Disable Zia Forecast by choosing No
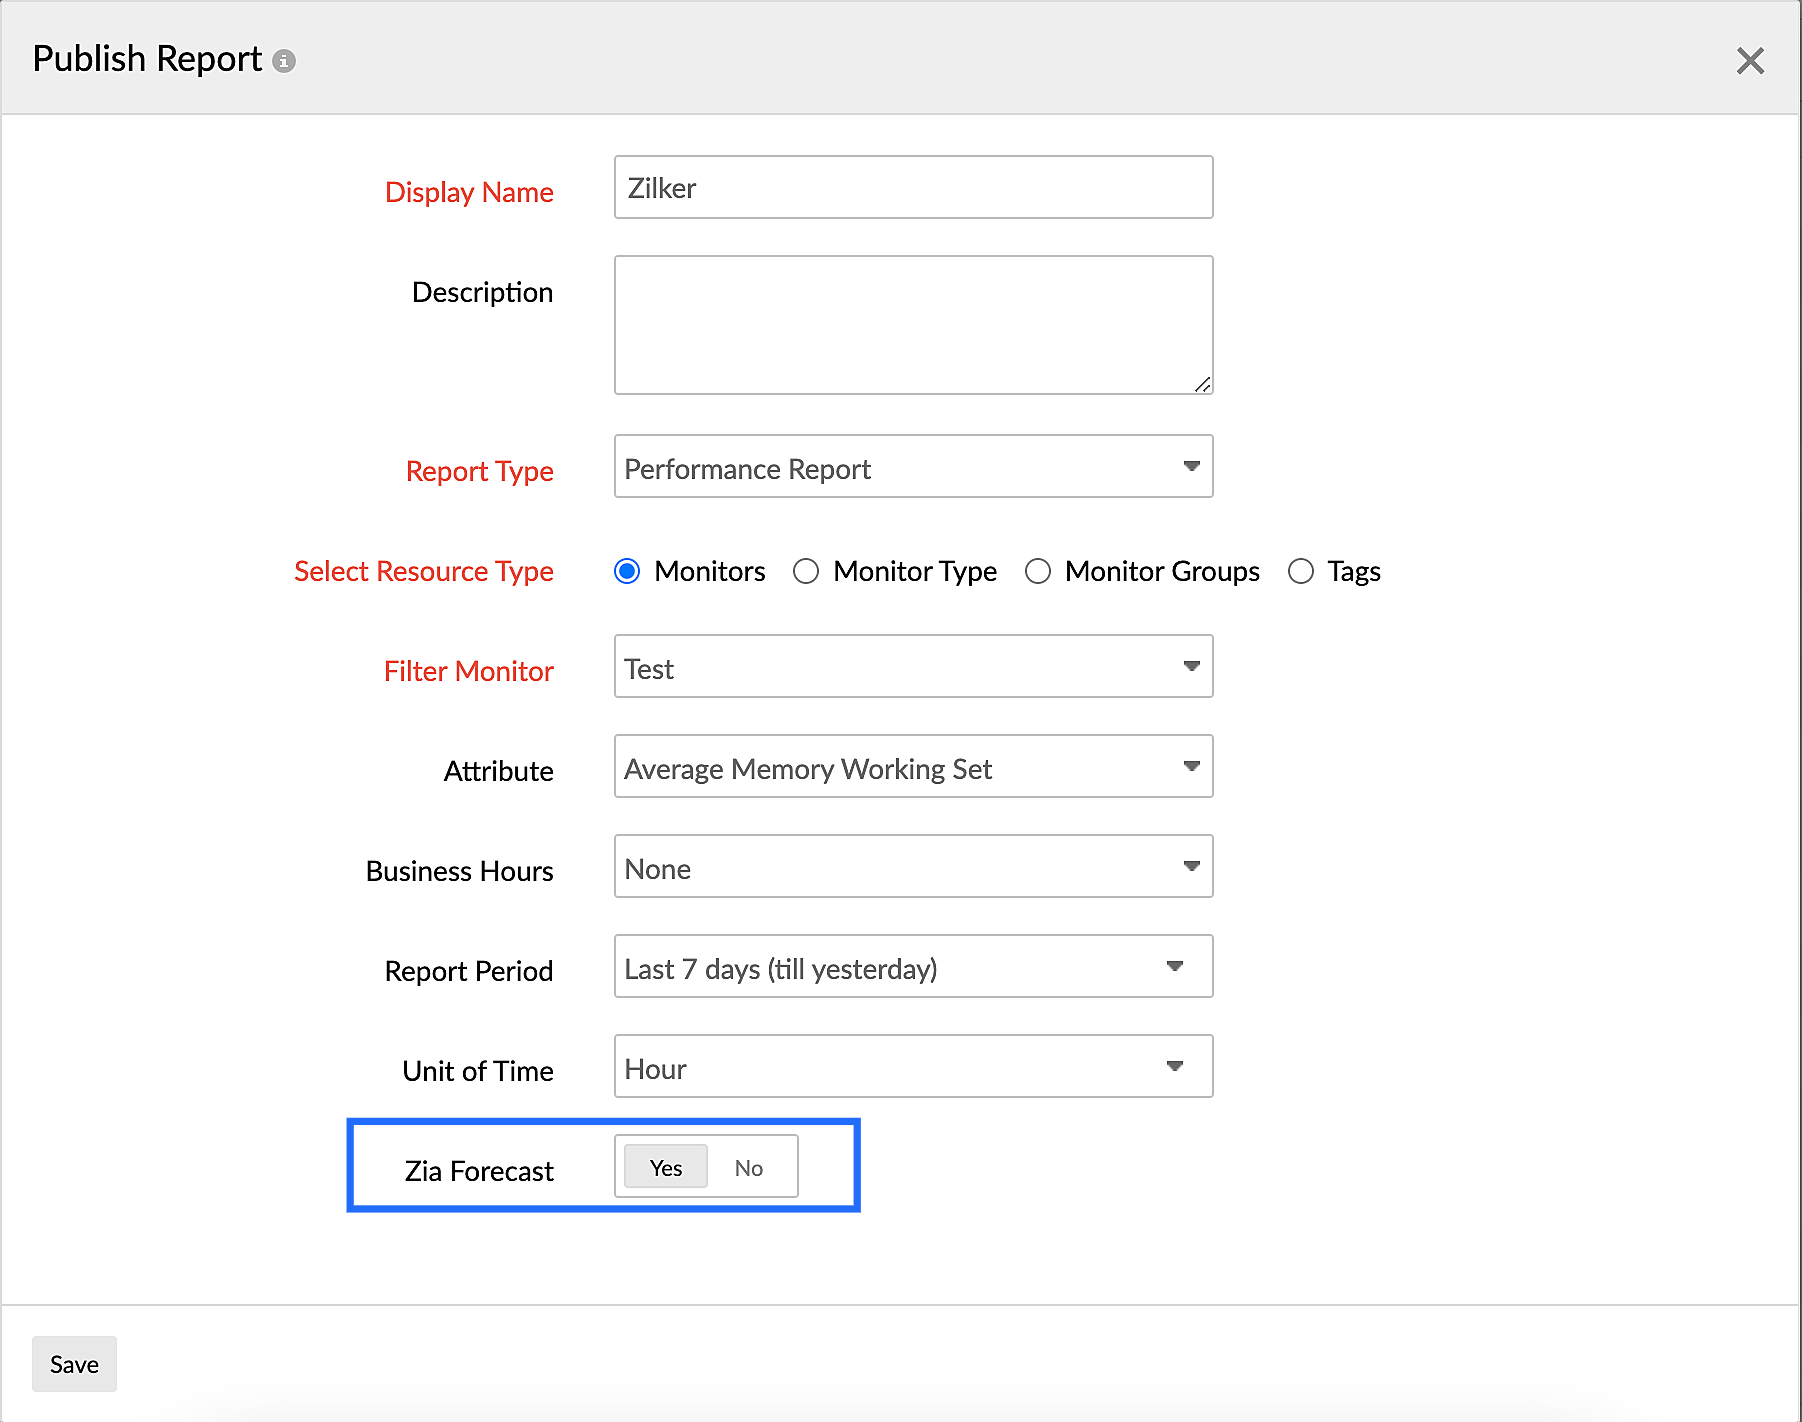Screen dimensions: 1802x1422 click(749, 1167)
